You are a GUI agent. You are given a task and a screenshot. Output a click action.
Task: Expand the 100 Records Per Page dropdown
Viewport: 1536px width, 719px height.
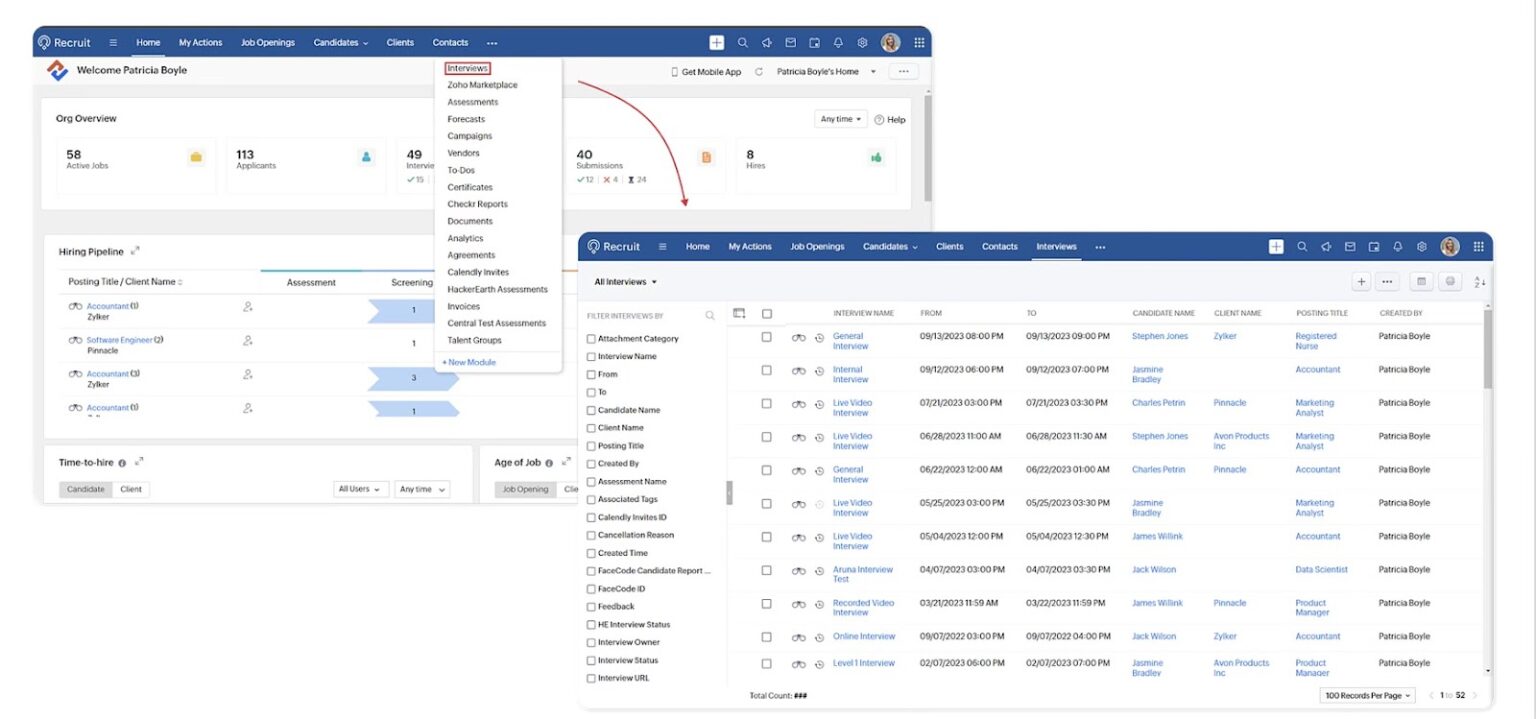(1366, 694)
